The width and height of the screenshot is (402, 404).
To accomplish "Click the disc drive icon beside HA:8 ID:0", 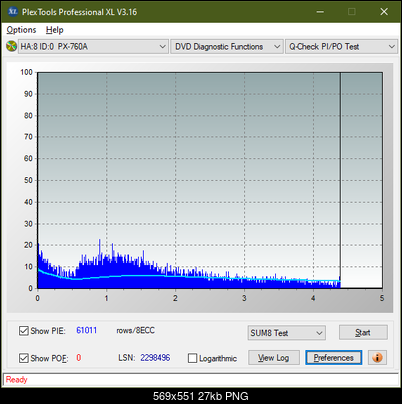I will point(11,46).
